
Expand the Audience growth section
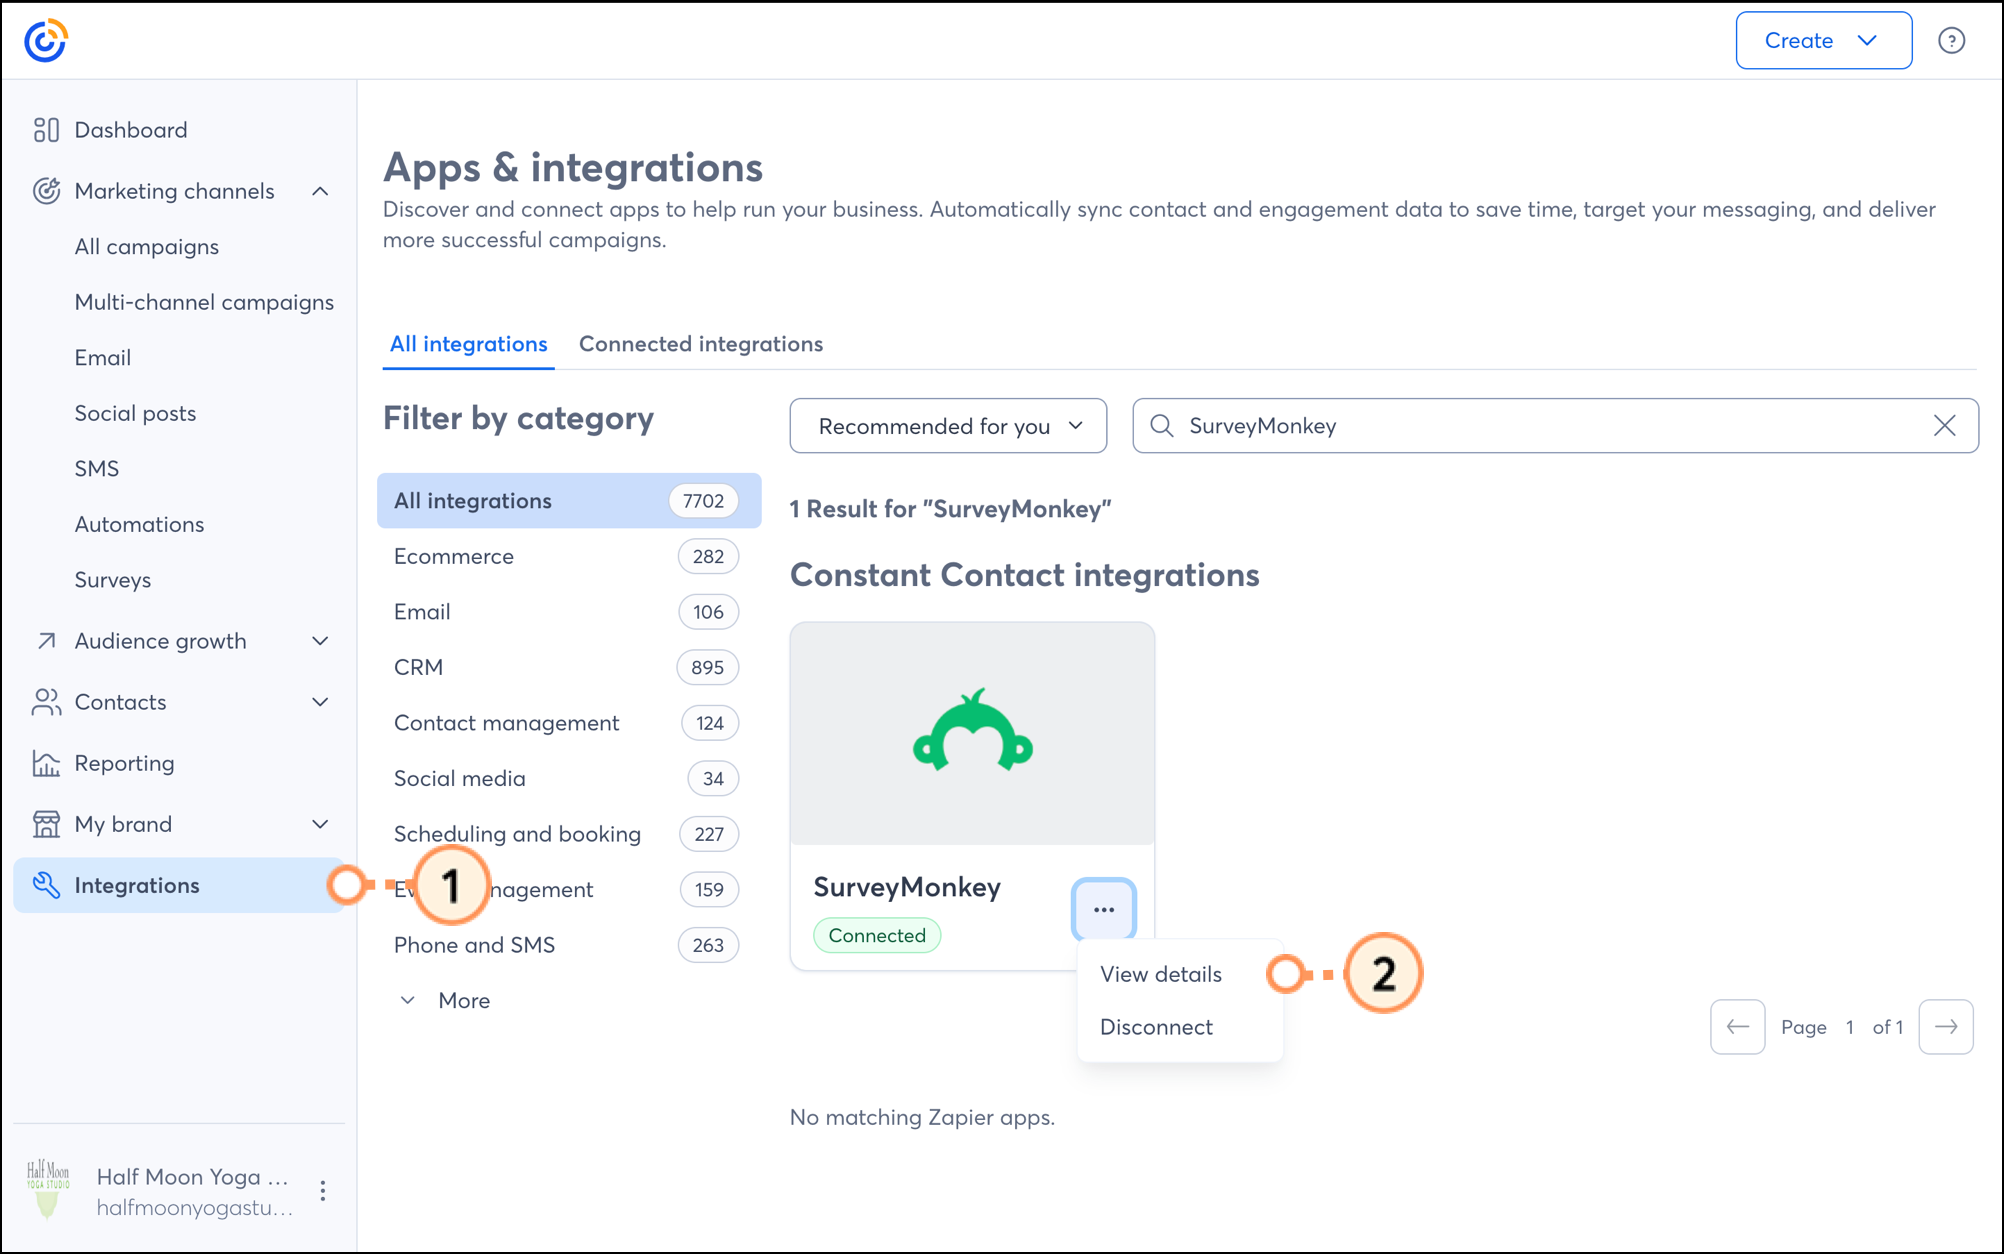320,641
